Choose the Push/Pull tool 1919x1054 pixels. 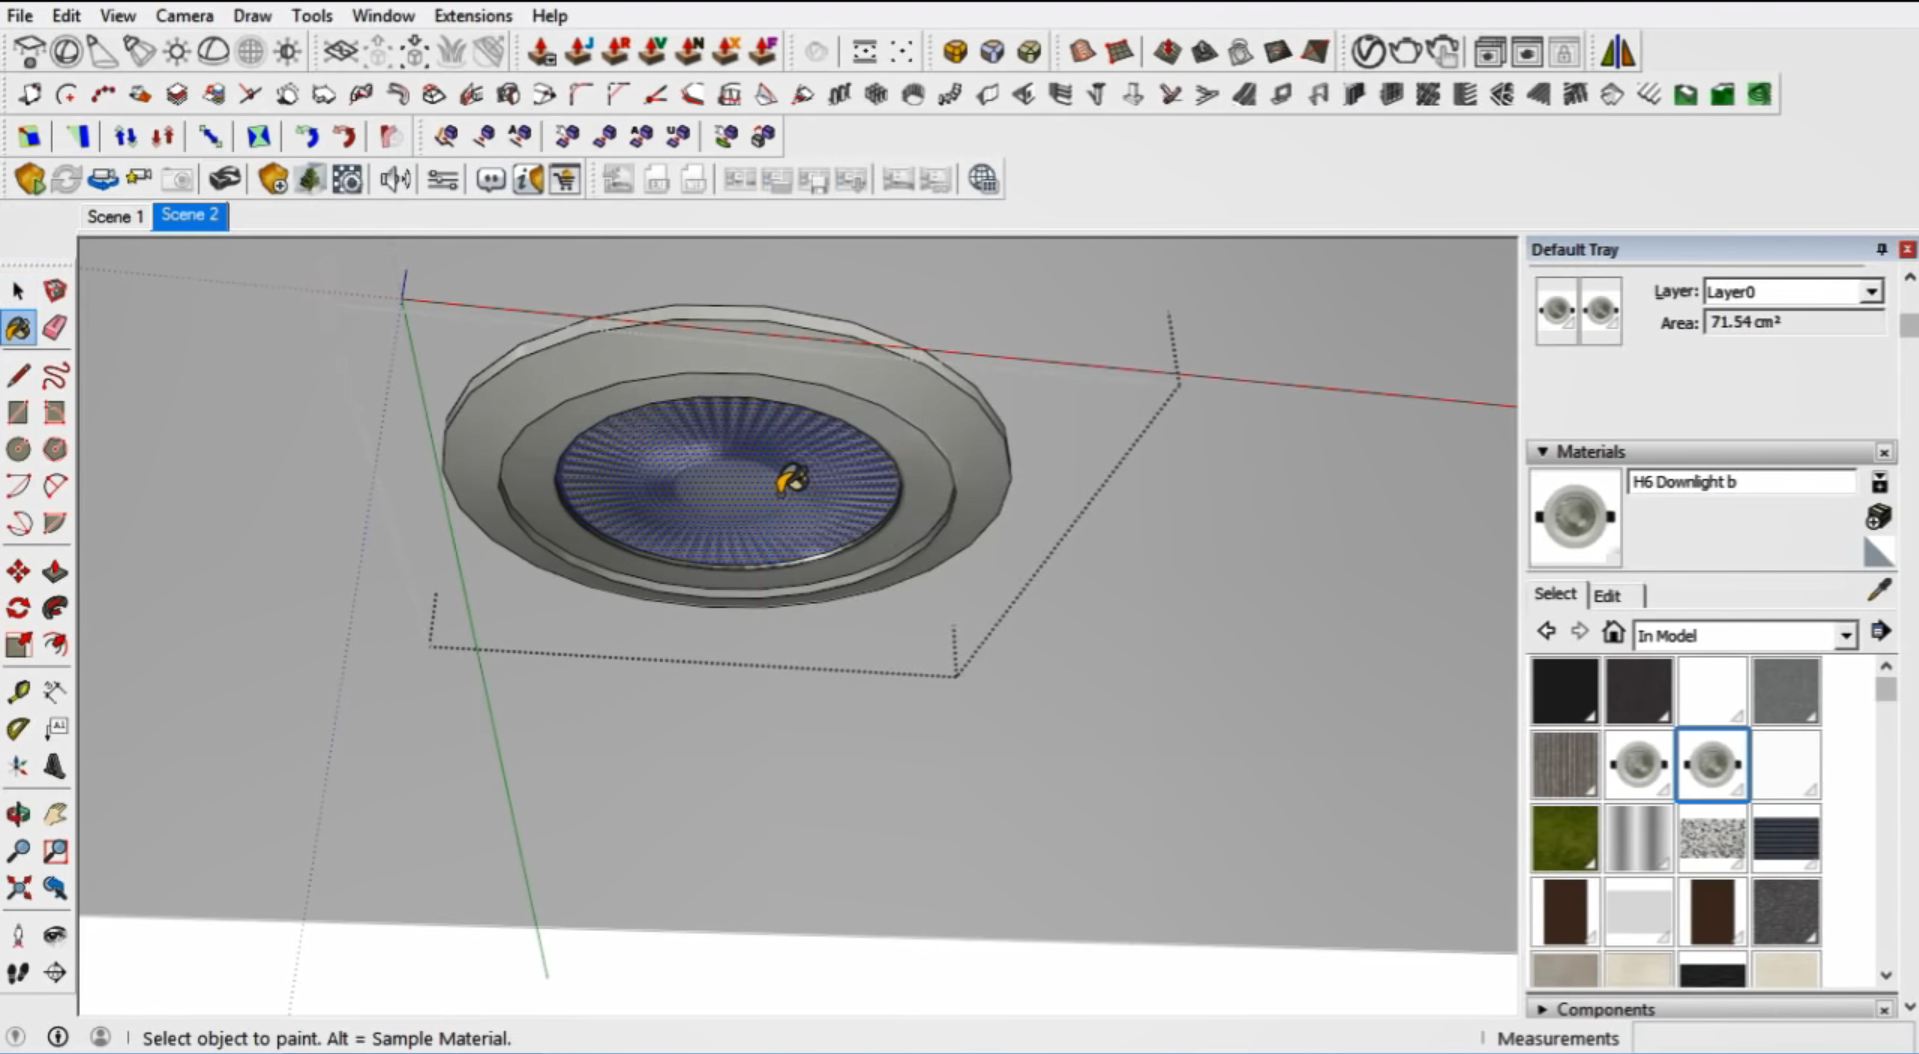pyautogui.click(x=55, y=571)
